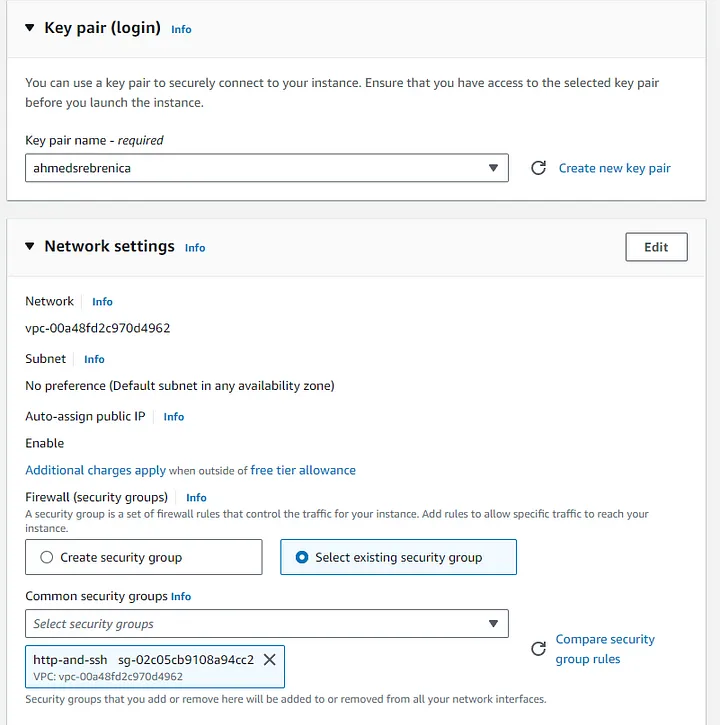Click refresh icon beside security groups dropdown
720x725 pixels.
[538, 649]
